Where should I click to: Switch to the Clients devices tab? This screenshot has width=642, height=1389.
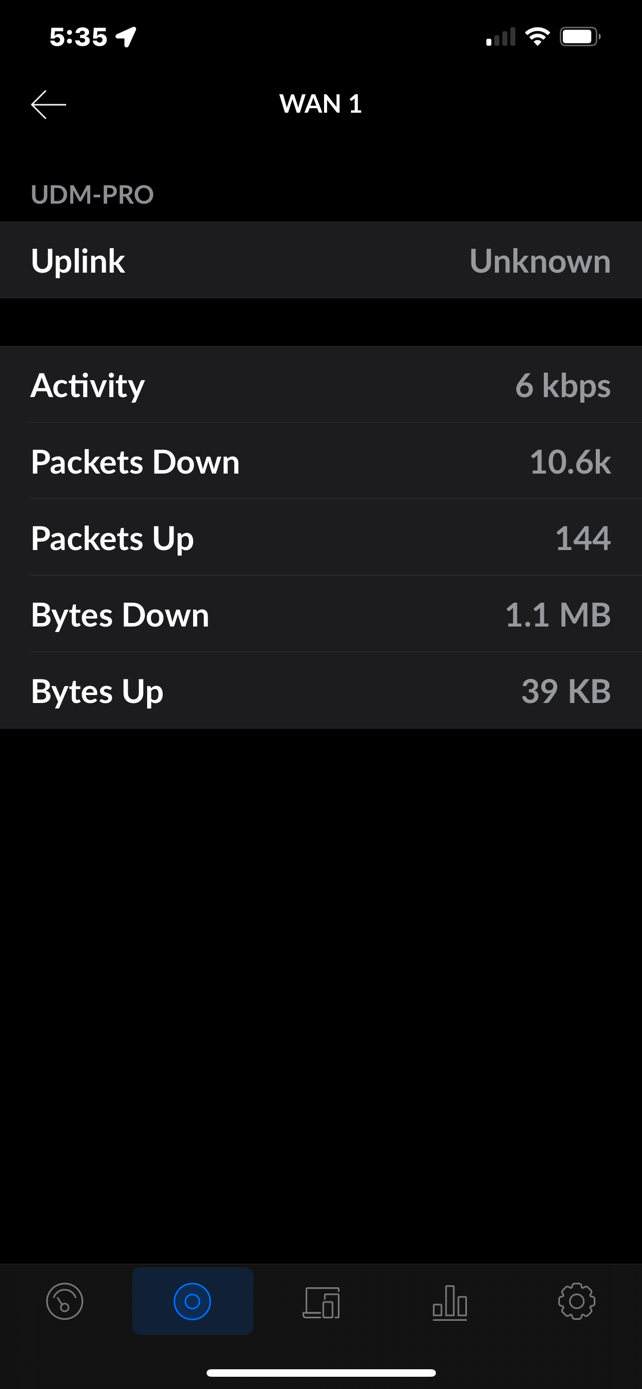pyautogui.click(x=321, y=1302)
